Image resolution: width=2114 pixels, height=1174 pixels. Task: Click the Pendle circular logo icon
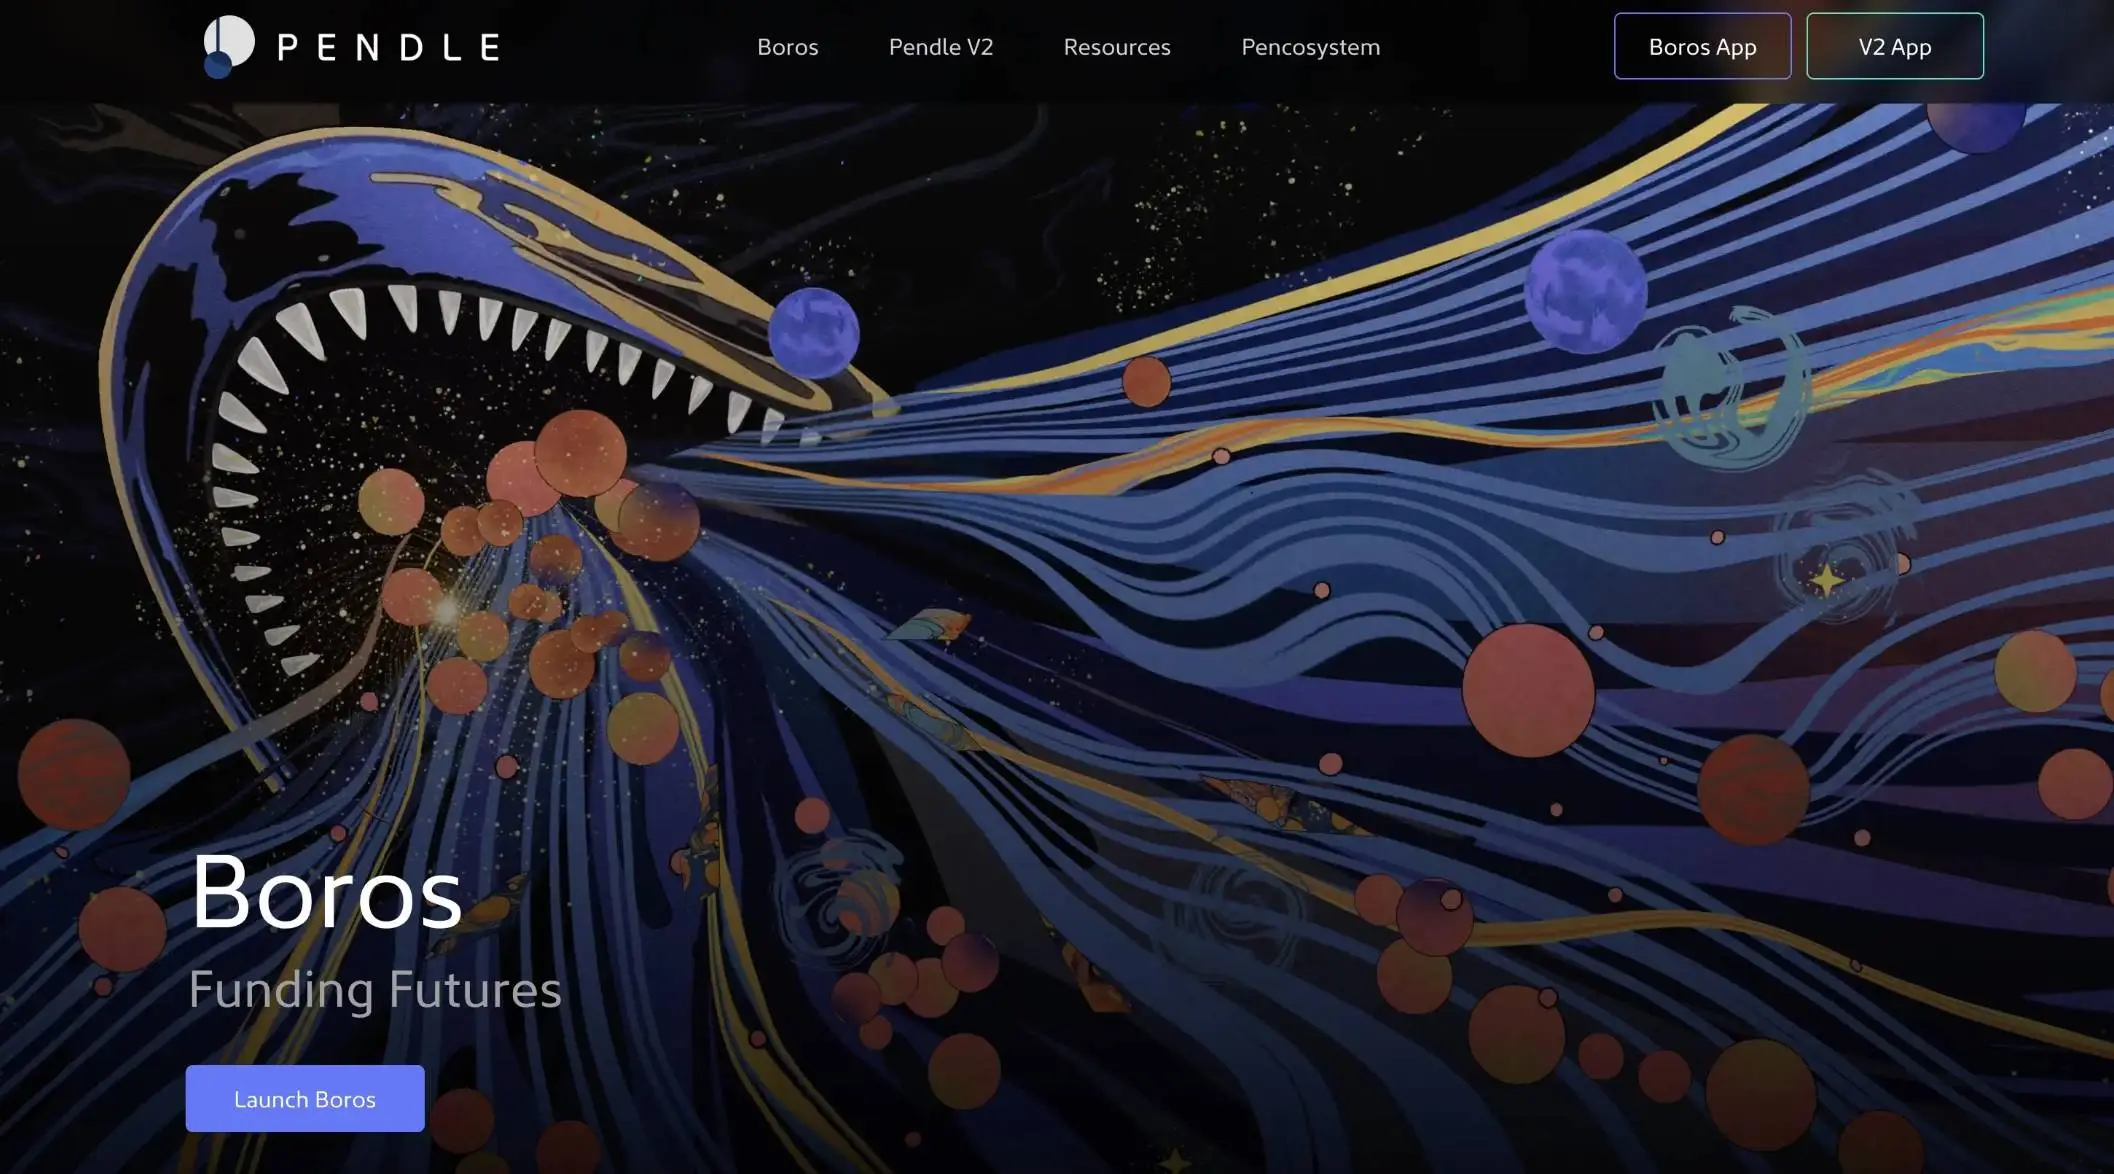click(x=228, y=46)
